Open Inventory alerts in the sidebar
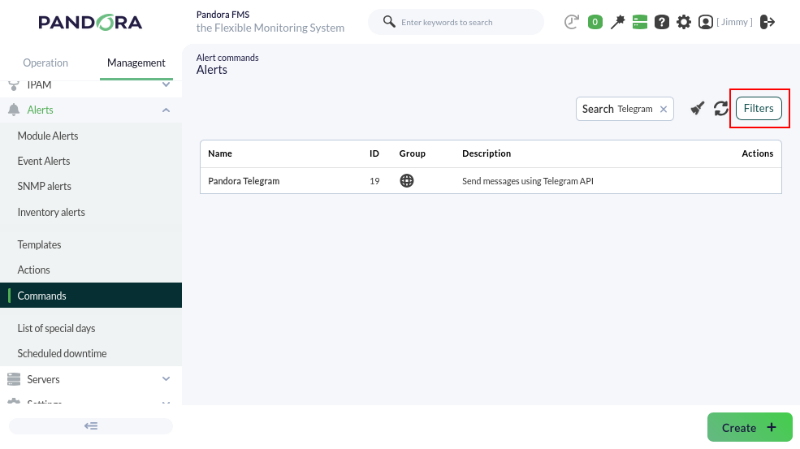The height and width of the screenshot is (449, 800). pyautogui.click(x=51, y=212)
